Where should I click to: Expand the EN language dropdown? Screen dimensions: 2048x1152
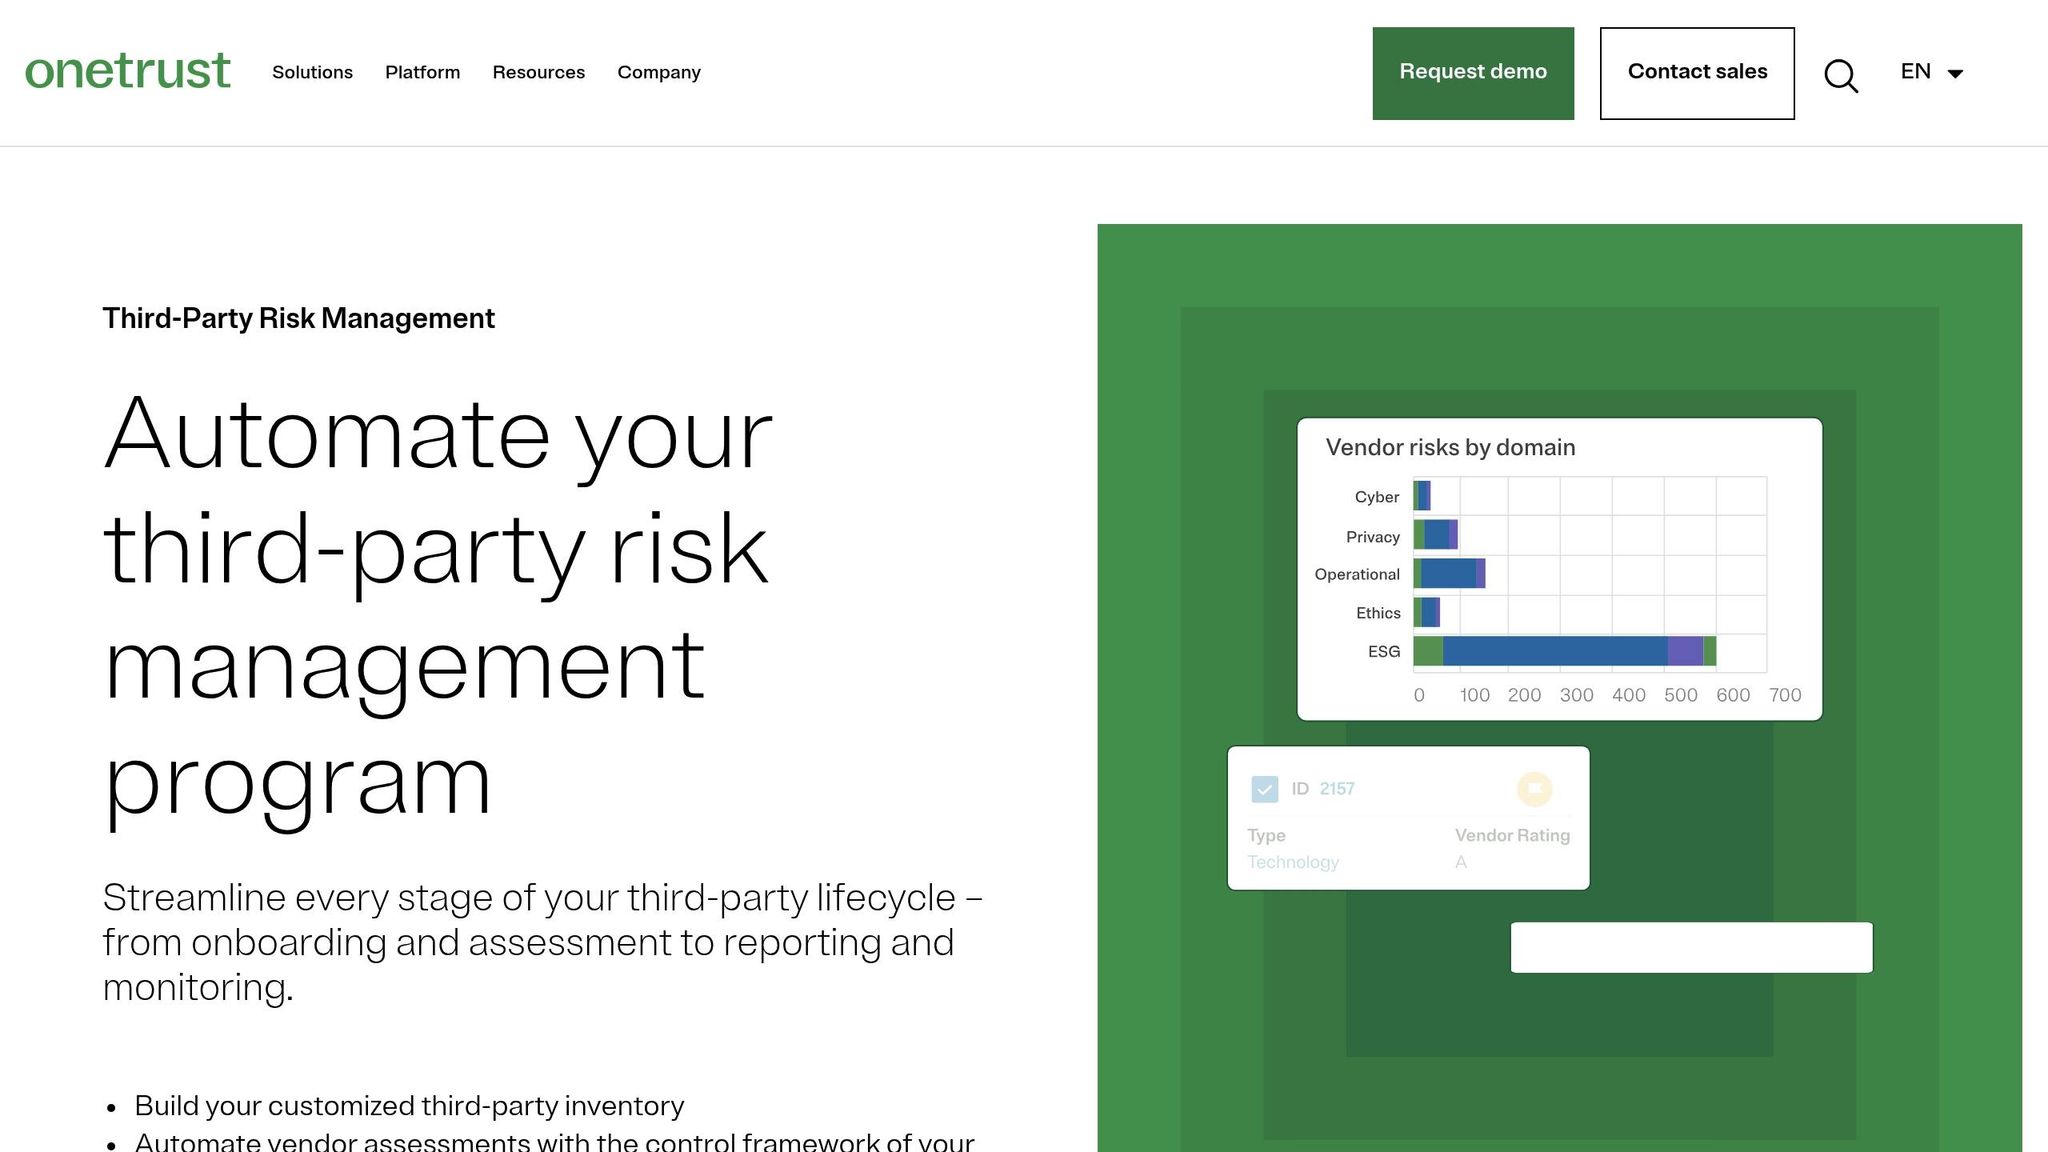pos(1932,72)
